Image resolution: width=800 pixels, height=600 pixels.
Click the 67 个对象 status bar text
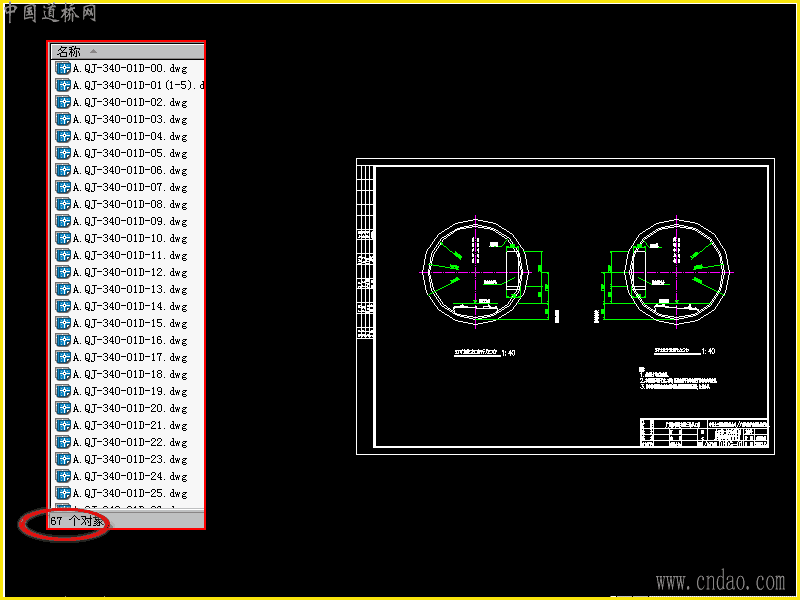tap(78, 521)
